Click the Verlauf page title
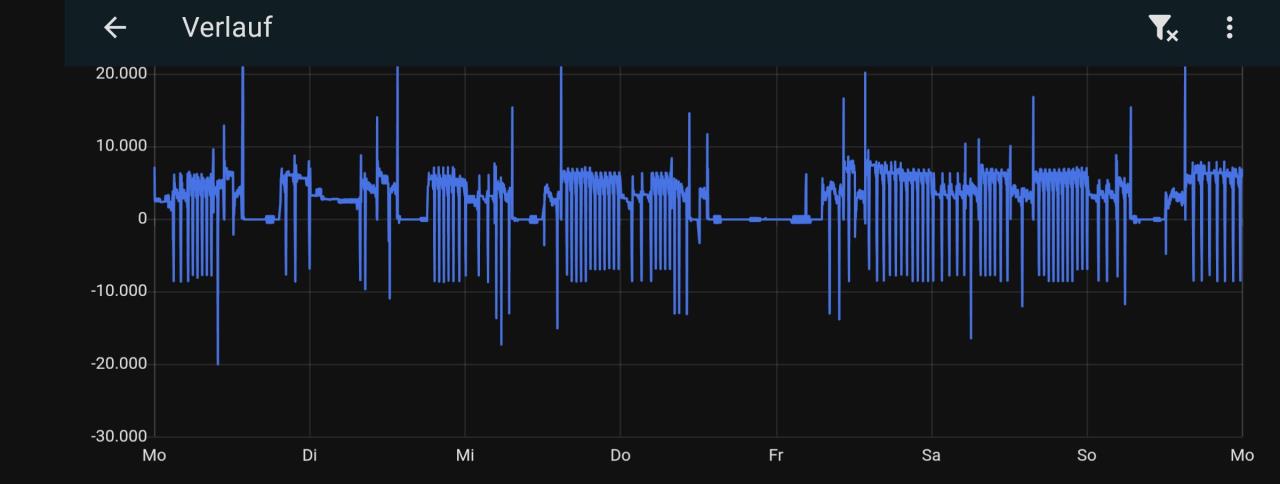Screen dimensions: 1280x484 [227, 28]
